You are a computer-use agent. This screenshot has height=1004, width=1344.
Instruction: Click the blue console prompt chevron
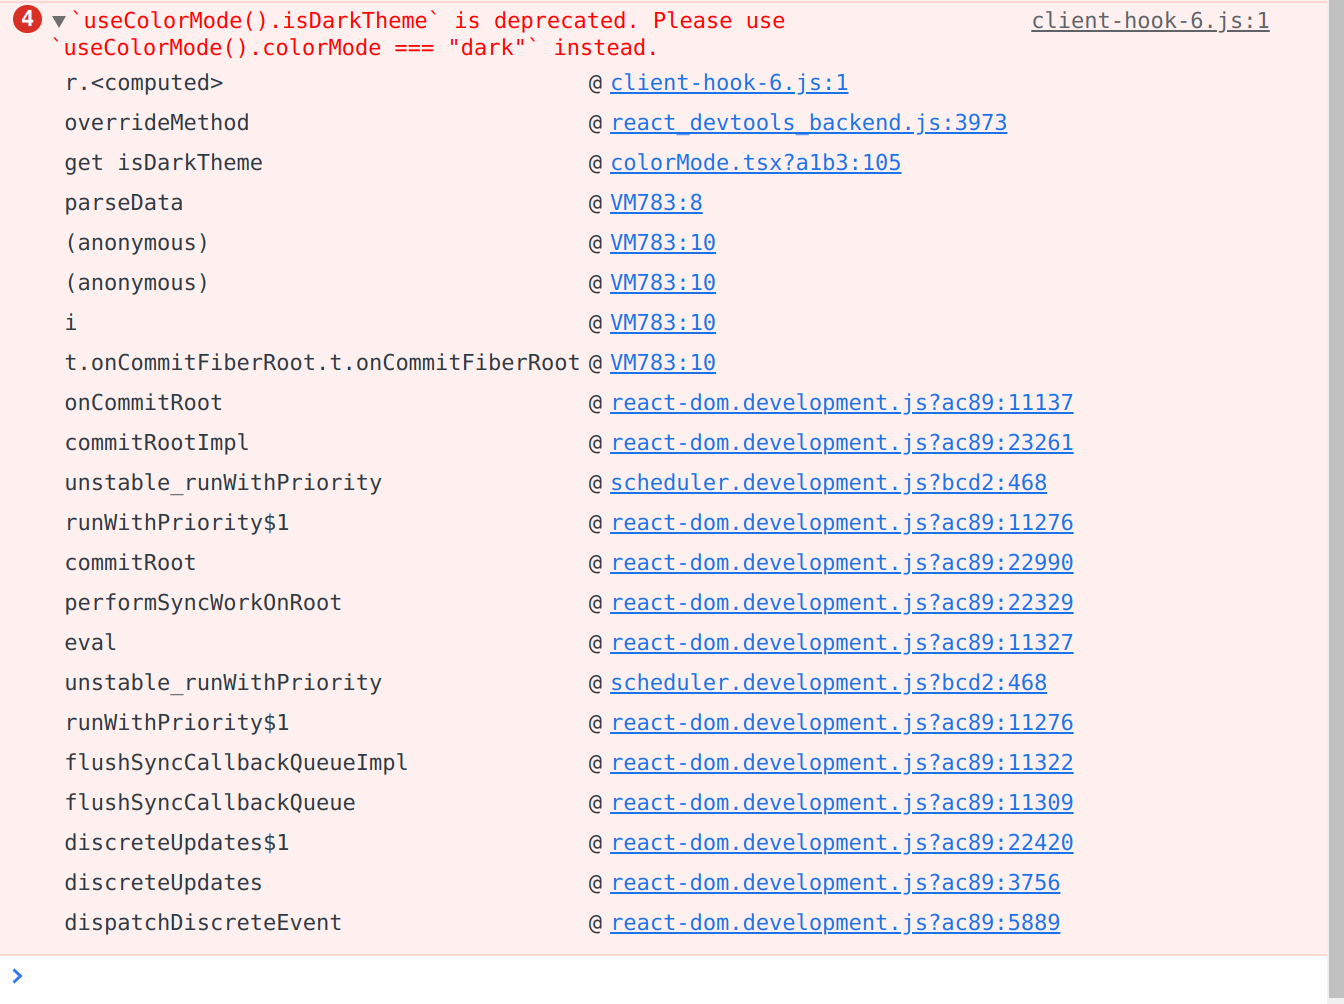pyautogui.click(x=17, y=976)
